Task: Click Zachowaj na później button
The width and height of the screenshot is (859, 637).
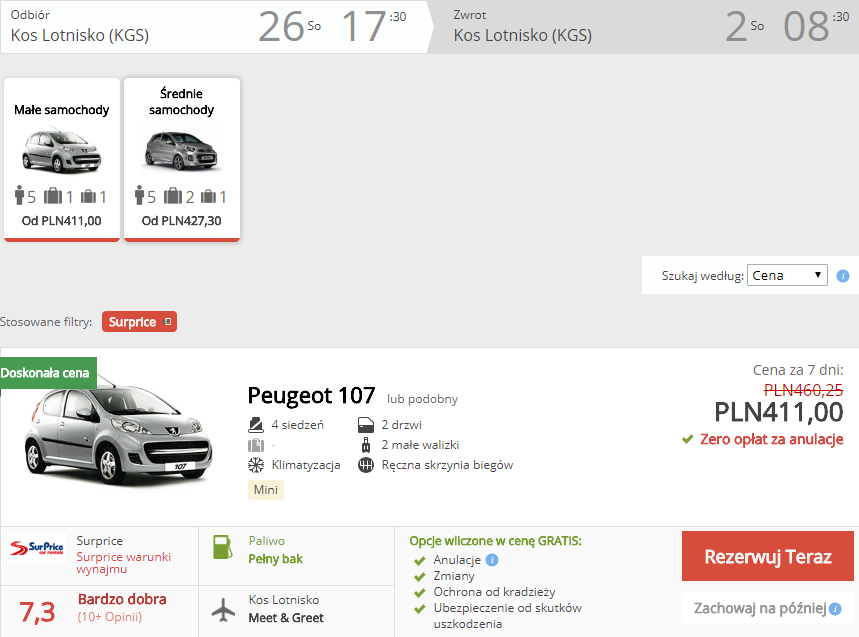Action: (x=768, y=609)
